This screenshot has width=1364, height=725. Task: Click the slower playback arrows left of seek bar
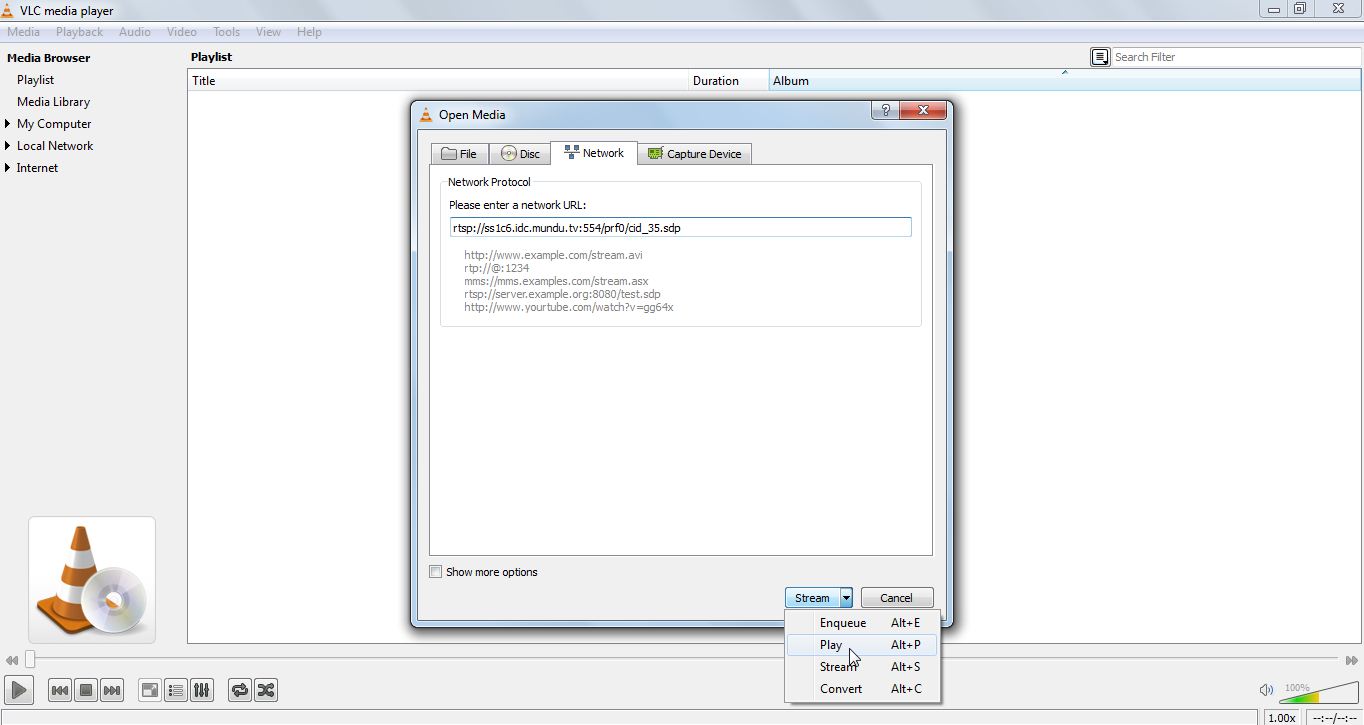(x=11, y=660)
